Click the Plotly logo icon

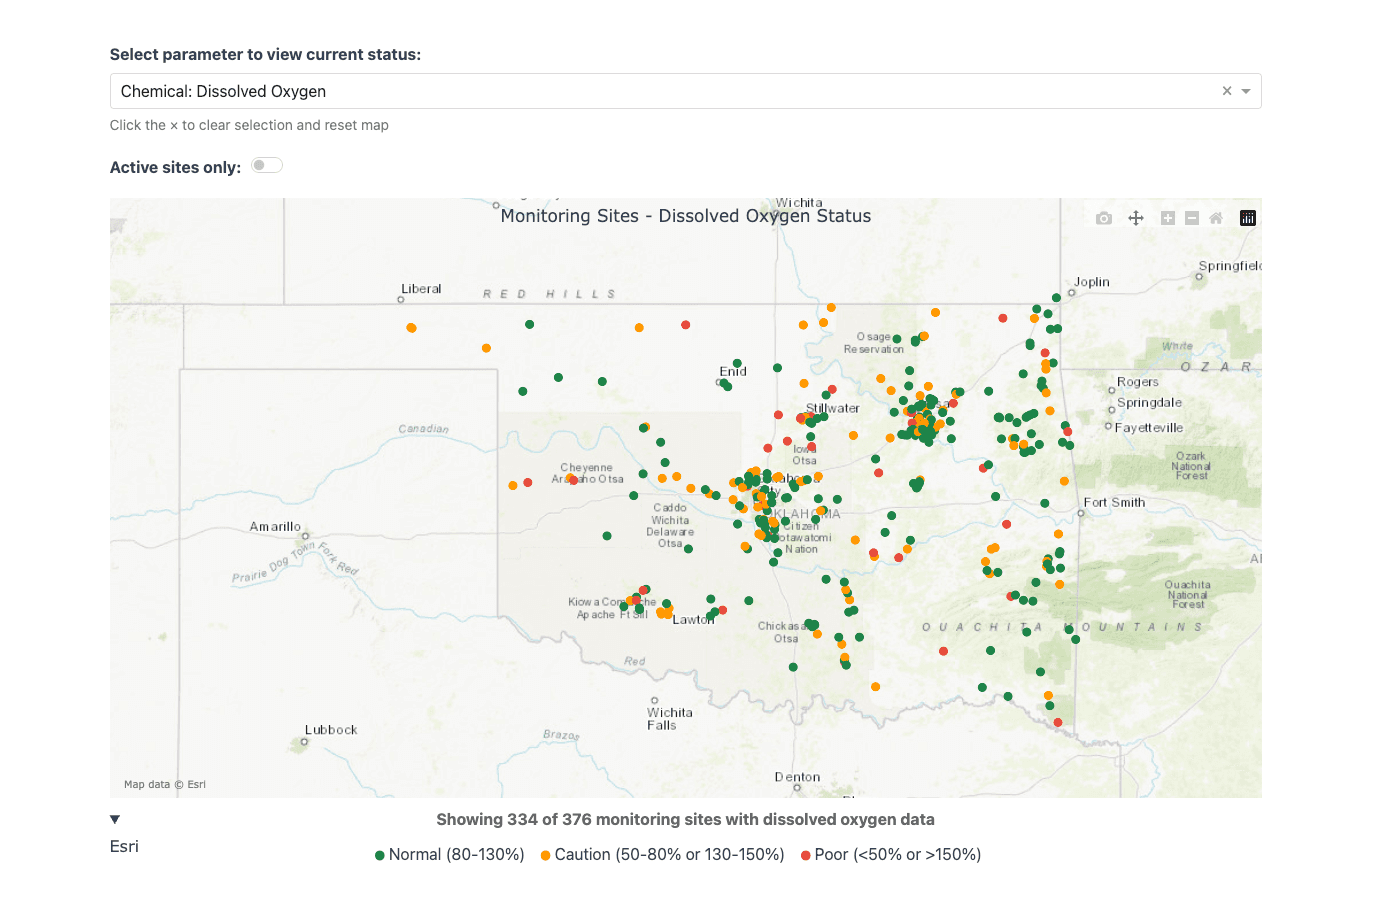(x=1248, y=218)
